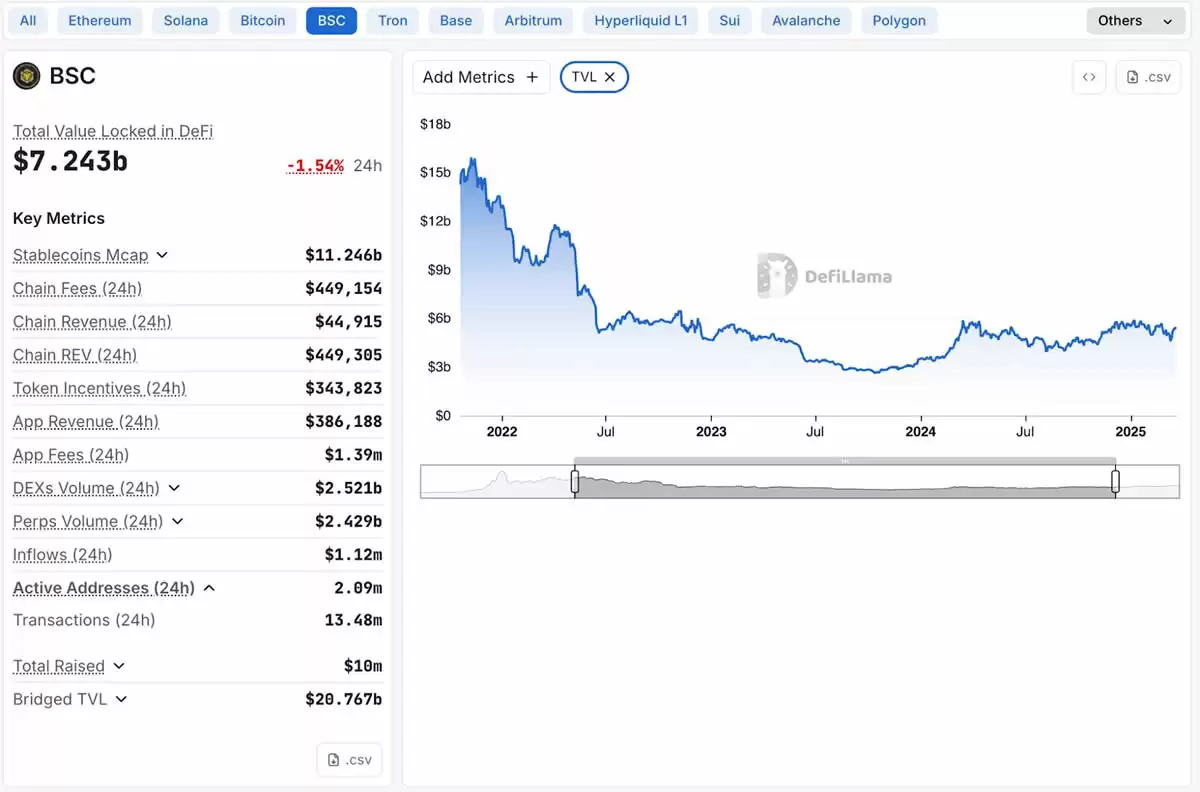The width and height of the screenshot is (1200, 792).
Task: Expand the Bridged TVL breakdown
Action: (121, 699)
